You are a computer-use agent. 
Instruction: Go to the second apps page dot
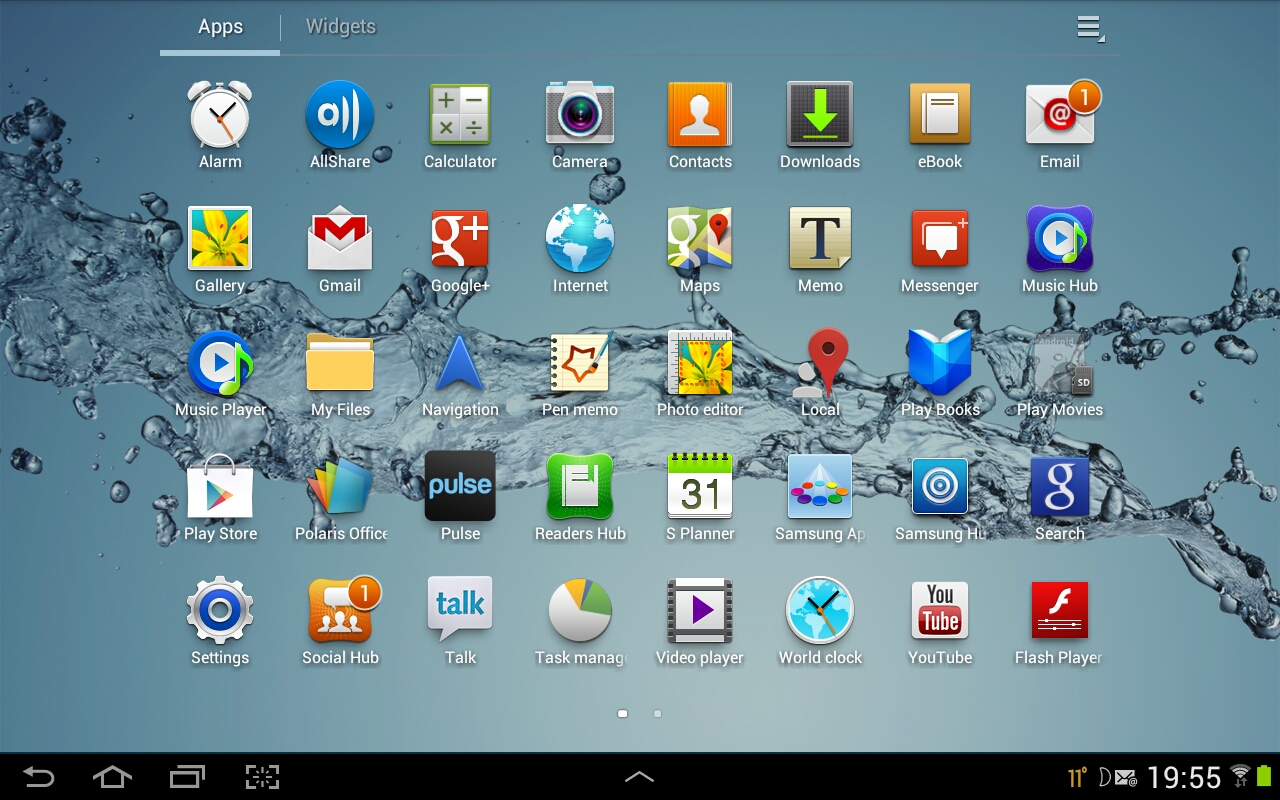[657, 714]
